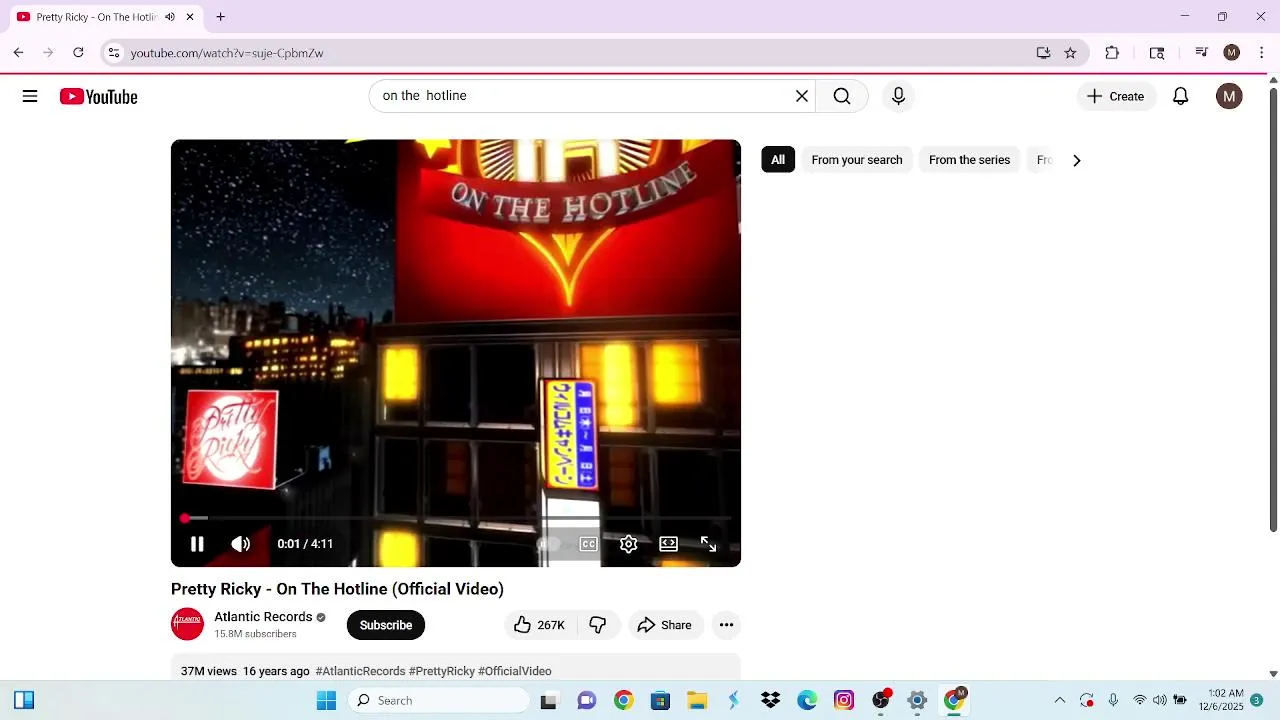Open Instagram from taskbar
The width and height of the screenshot is (1280, 720).
pyautogui.click(x=844, y=700)
